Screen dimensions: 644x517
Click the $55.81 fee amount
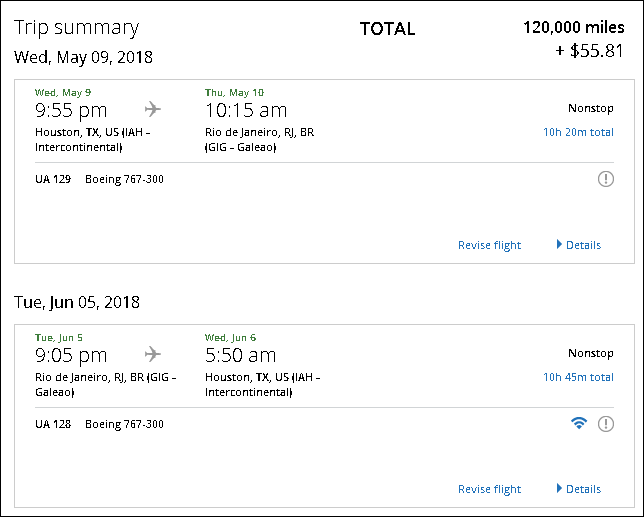(588, 52)
